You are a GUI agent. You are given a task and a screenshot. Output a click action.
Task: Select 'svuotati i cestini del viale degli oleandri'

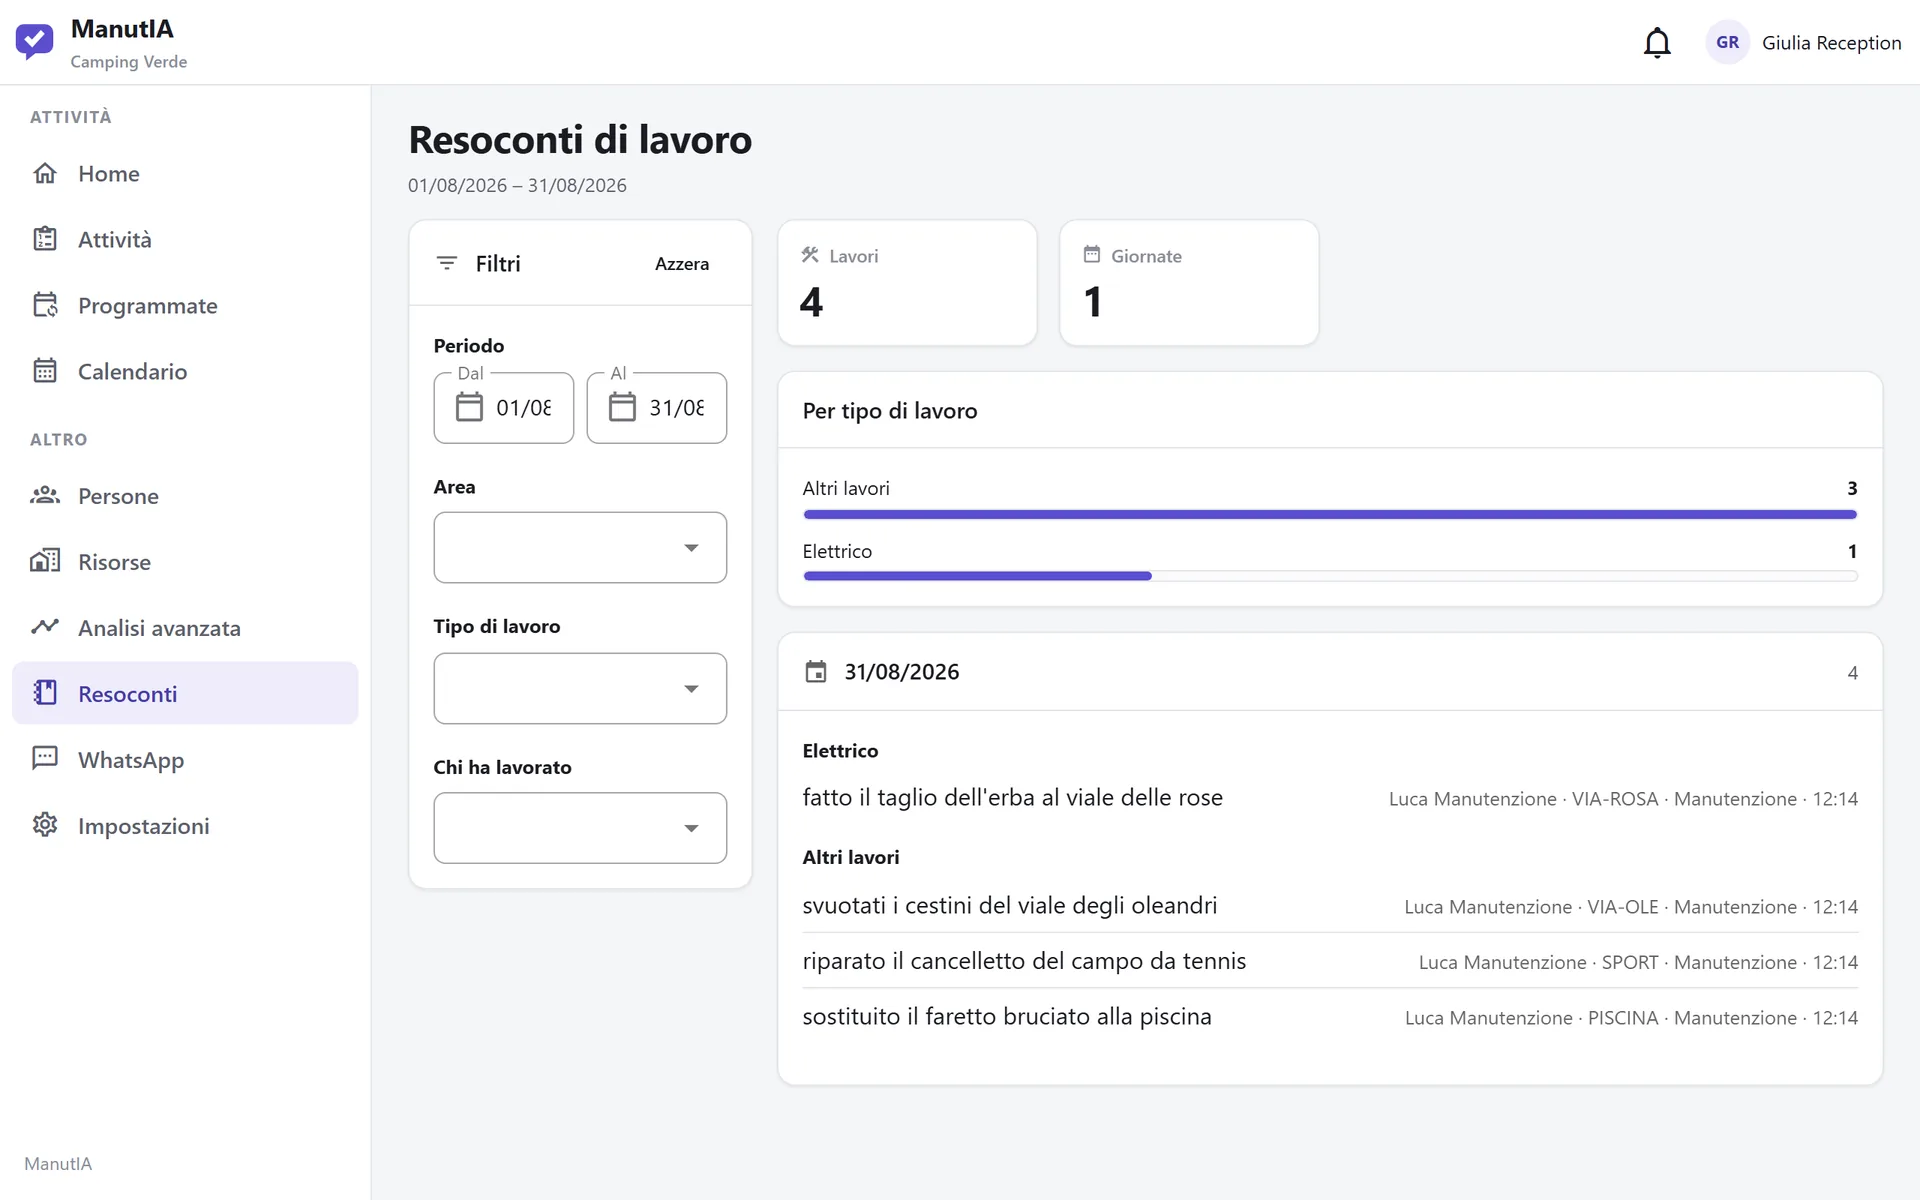pos(1009,906)
